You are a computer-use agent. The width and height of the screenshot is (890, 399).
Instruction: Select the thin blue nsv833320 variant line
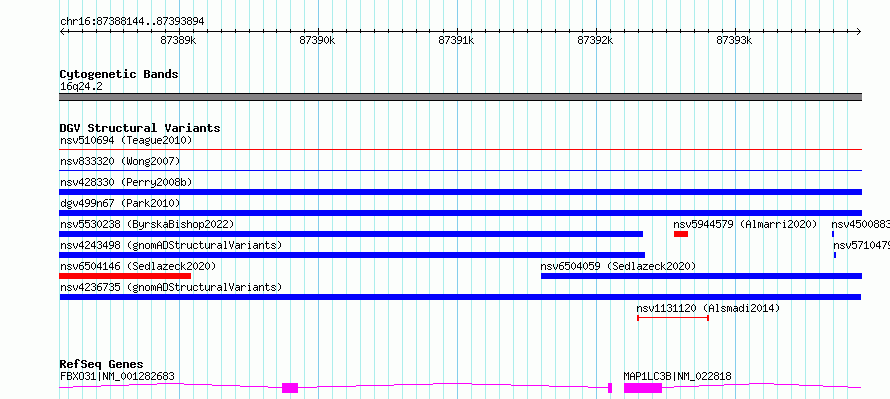tap(460, 170)
